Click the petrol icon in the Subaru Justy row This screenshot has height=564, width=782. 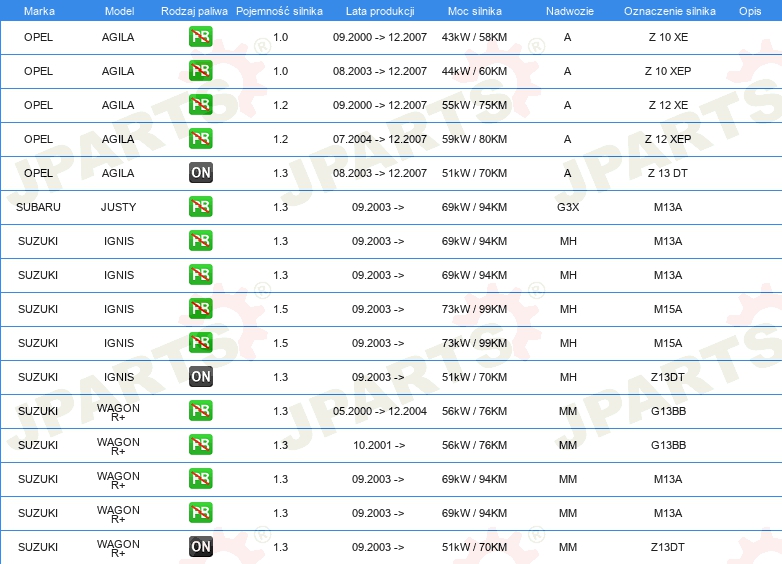[200, 207]
